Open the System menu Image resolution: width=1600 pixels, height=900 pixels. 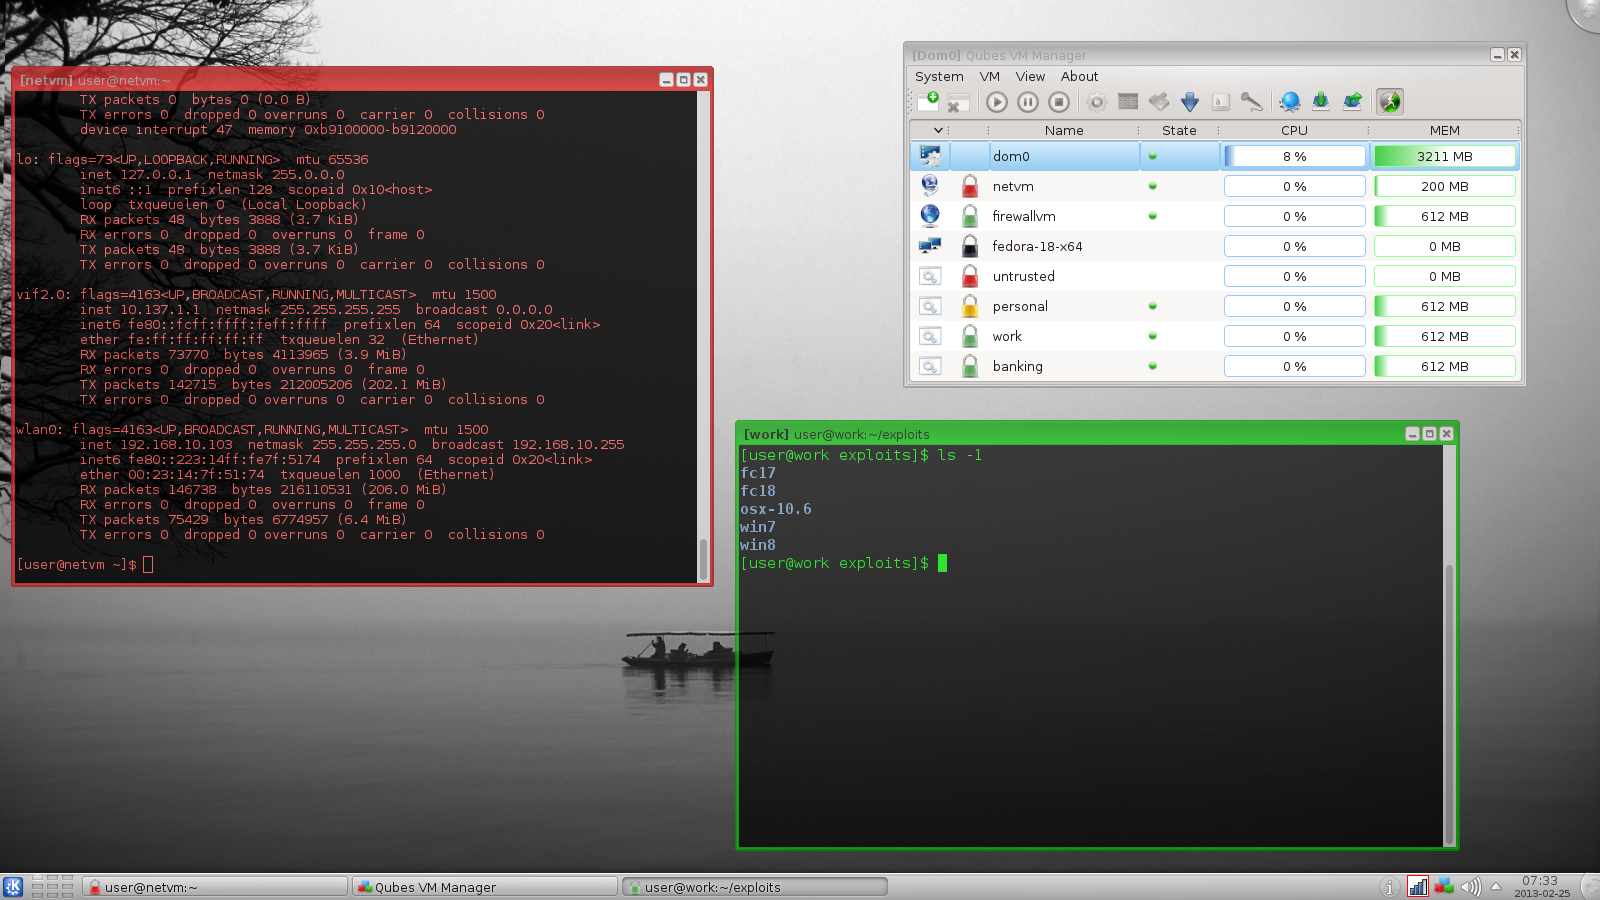point(939,76)
